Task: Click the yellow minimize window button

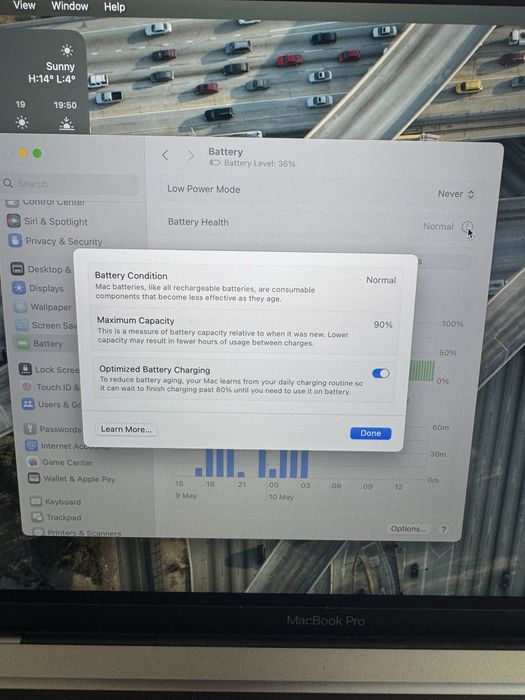Action: [x=23, y=153]
